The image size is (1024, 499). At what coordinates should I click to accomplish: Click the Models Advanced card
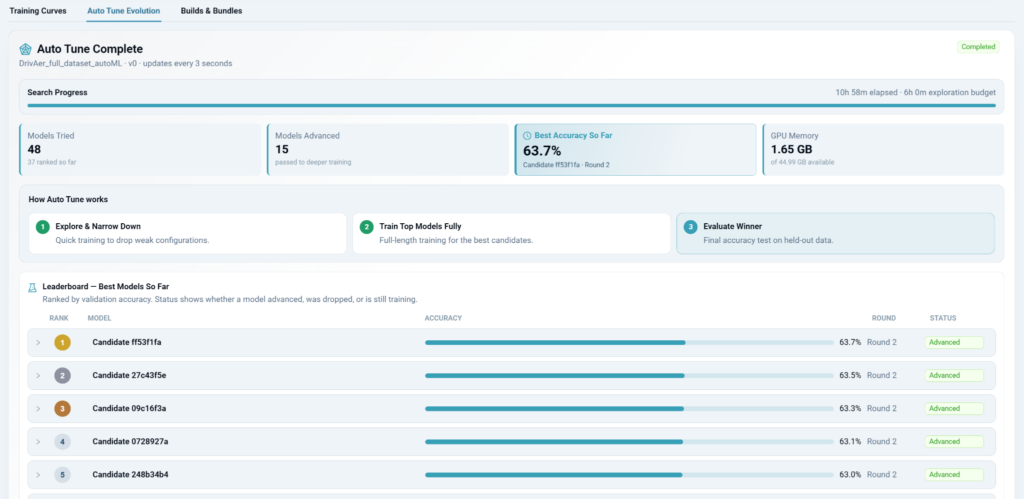388,150
